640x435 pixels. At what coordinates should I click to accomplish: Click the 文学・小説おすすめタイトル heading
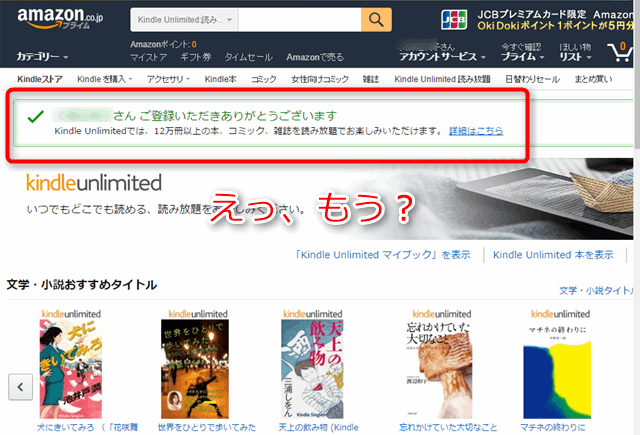(82, 284)
